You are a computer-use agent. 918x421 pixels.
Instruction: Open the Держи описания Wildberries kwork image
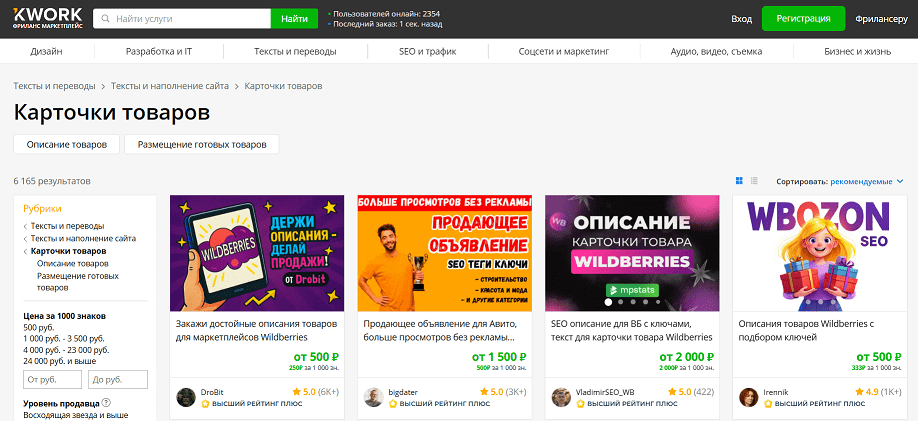pos(257,253)
